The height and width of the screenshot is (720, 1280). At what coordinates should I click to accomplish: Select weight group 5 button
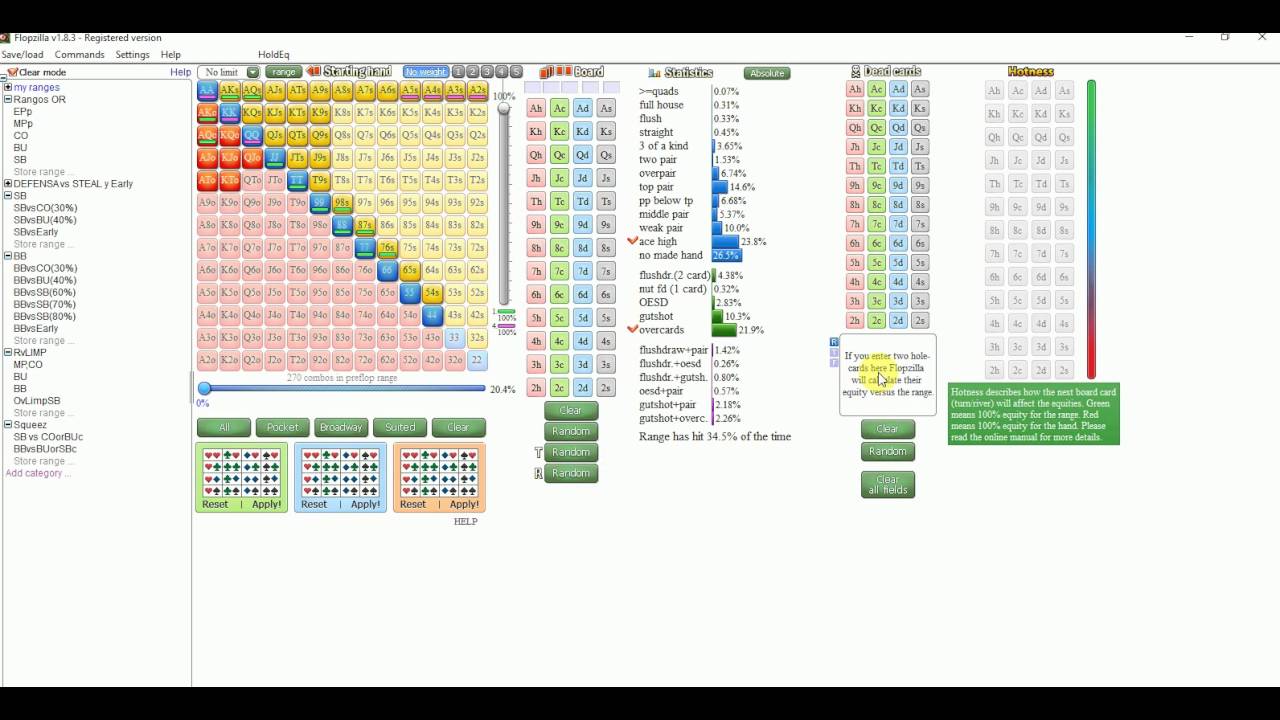(x=516, y=72)
